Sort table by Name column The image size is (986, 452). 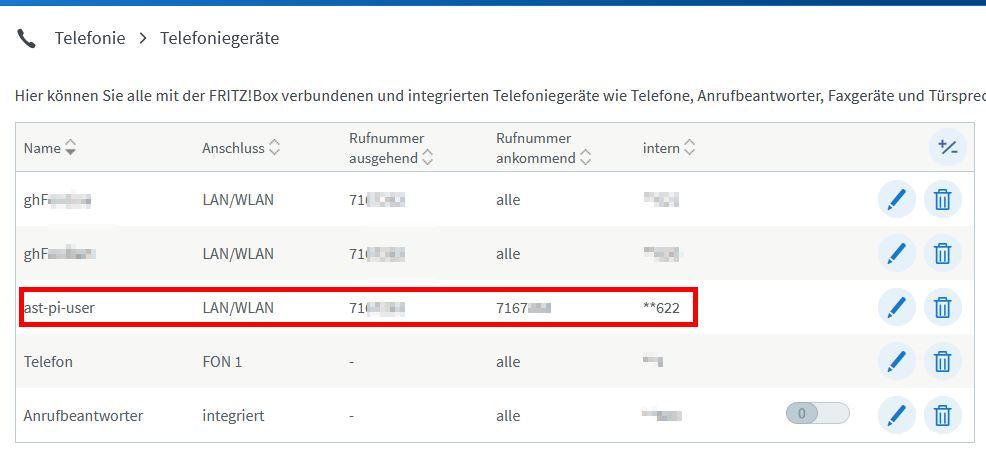pyautogui.click(x=49, y=148)
